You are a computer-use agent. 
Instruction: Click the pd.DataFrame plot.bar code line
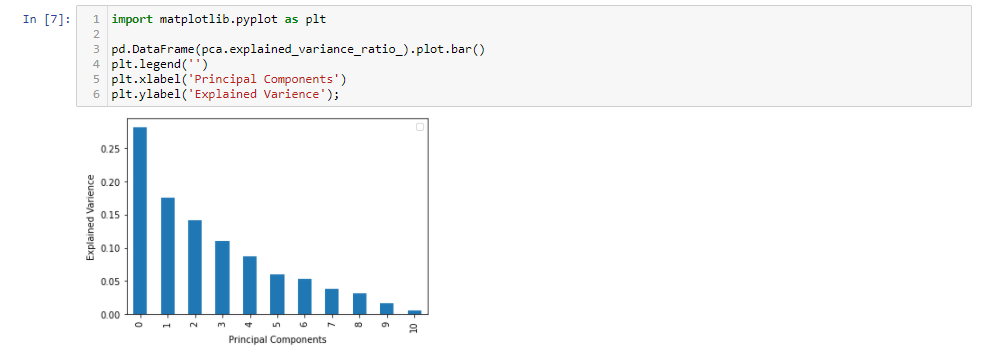[298, 49]
